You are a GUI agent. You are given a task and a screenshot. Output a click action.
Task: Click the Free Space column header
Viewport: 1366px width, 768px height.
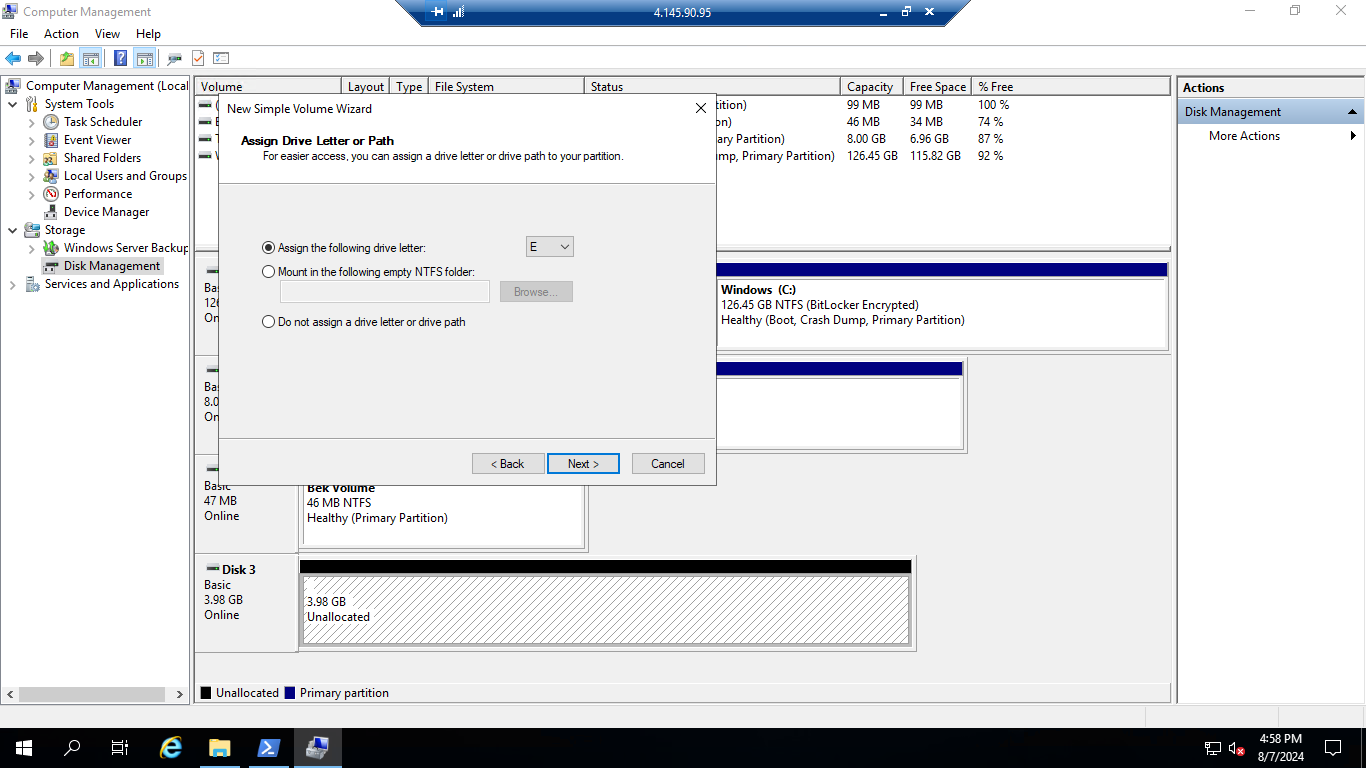point(938,87)
